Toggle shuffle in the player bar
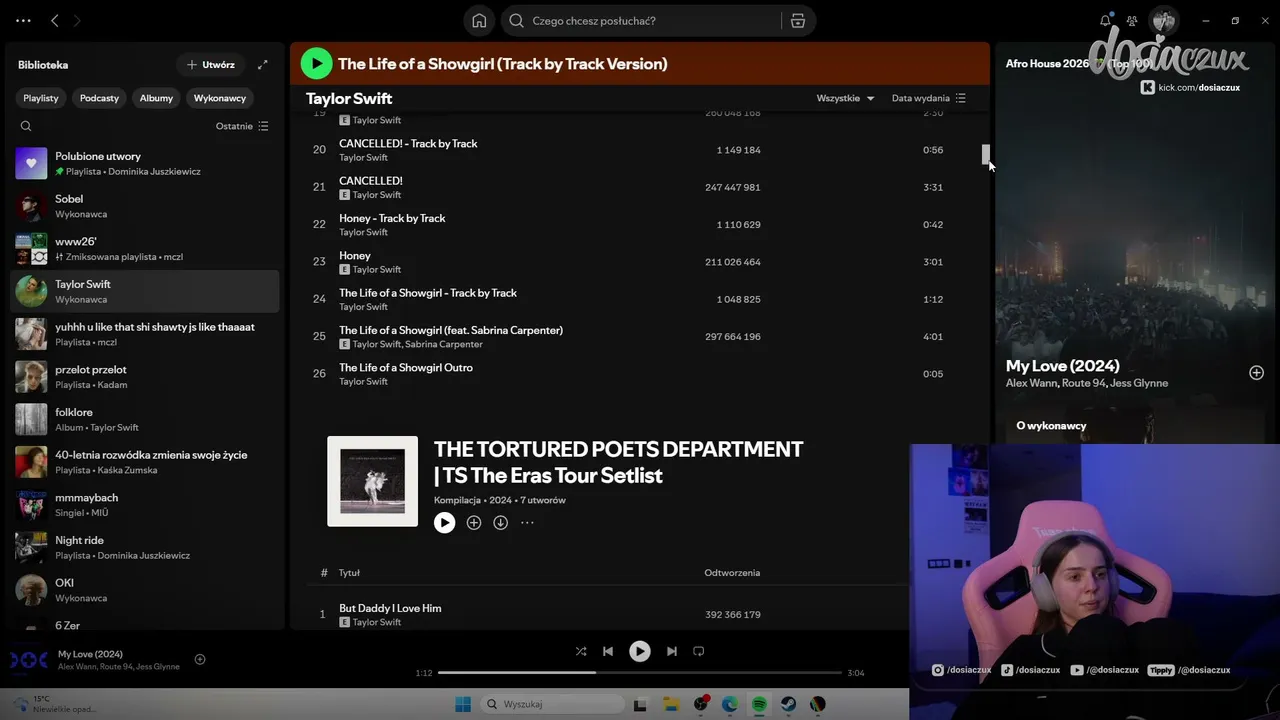 pos(581,651)
